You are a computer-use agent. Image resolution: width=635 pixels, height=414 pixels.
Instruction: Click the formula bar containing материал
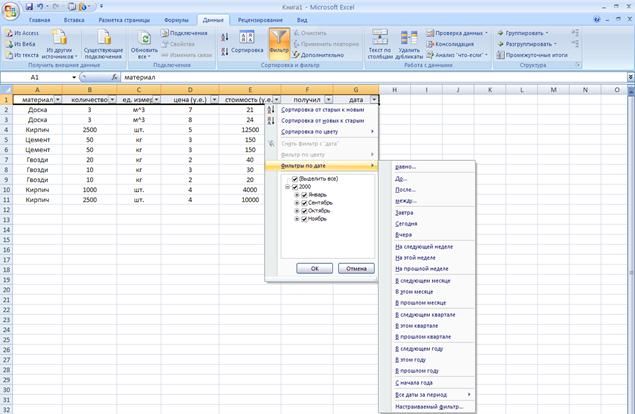point(373,77)
